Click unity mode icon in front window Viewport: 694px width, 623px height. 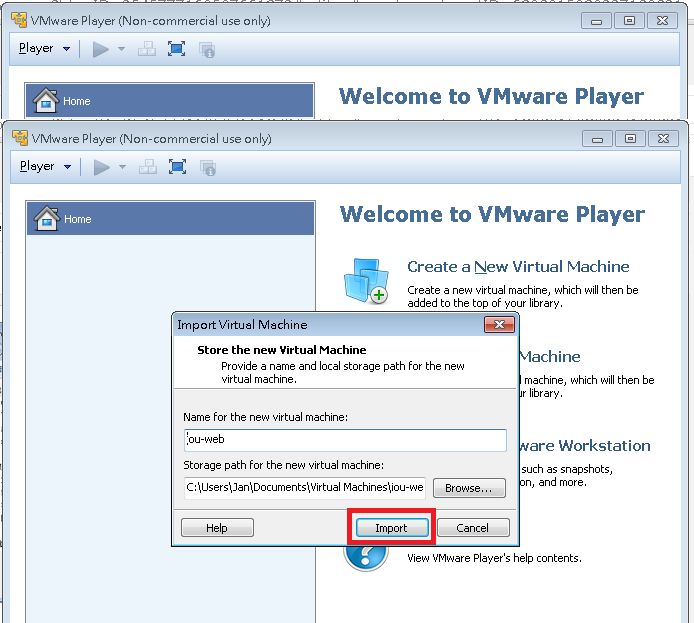pos(208,168)
